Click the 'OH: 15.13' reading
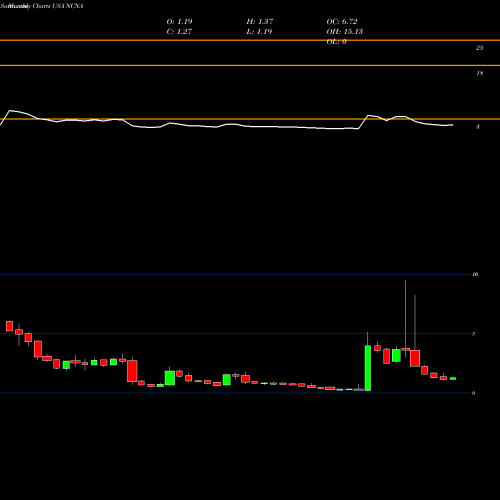This screenshot has height=500, width=500. click(x=344, y=31)
